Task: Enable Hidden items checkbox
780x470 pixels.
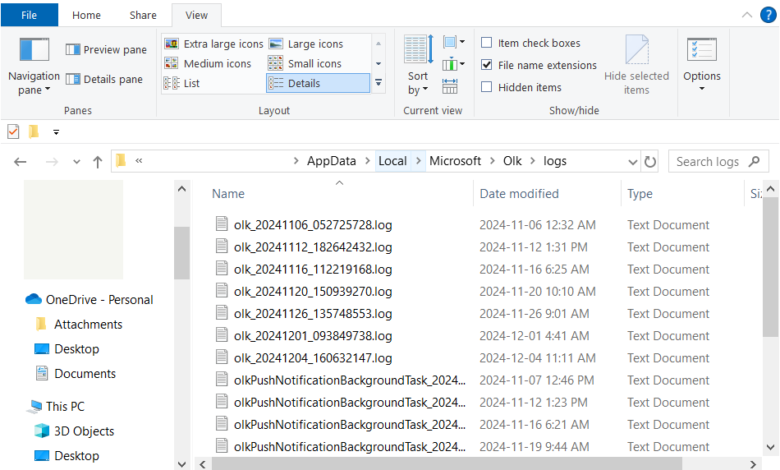Action: pos(487,87)
